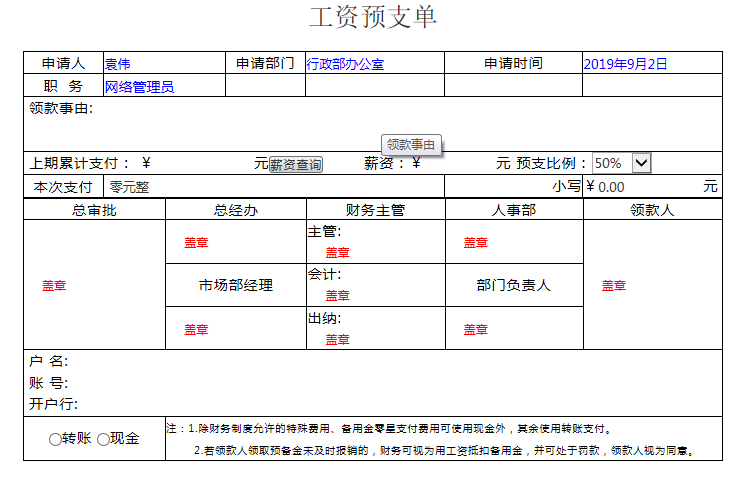Image resolution: width=751 pixels, height=491 pixels.
Task: Click 盖章 directly under 总经办 header
Action: (196, 242)
